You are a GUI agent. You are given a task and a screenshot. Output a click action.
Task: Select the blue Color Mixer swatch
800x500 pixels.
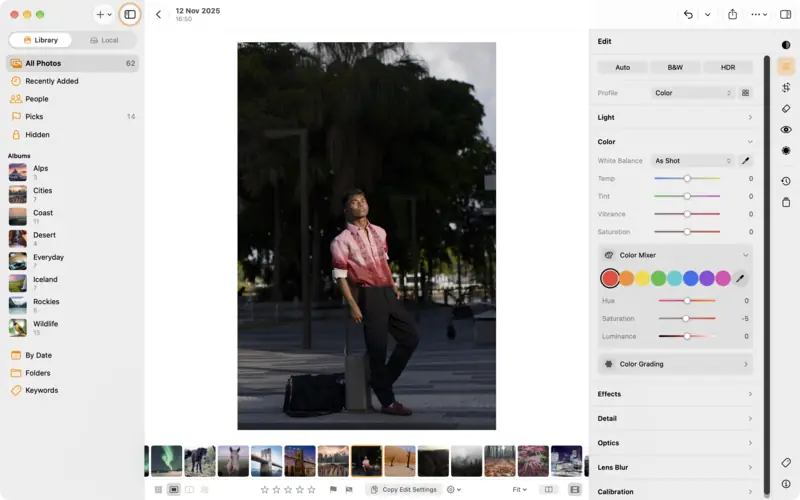point(690,278)
